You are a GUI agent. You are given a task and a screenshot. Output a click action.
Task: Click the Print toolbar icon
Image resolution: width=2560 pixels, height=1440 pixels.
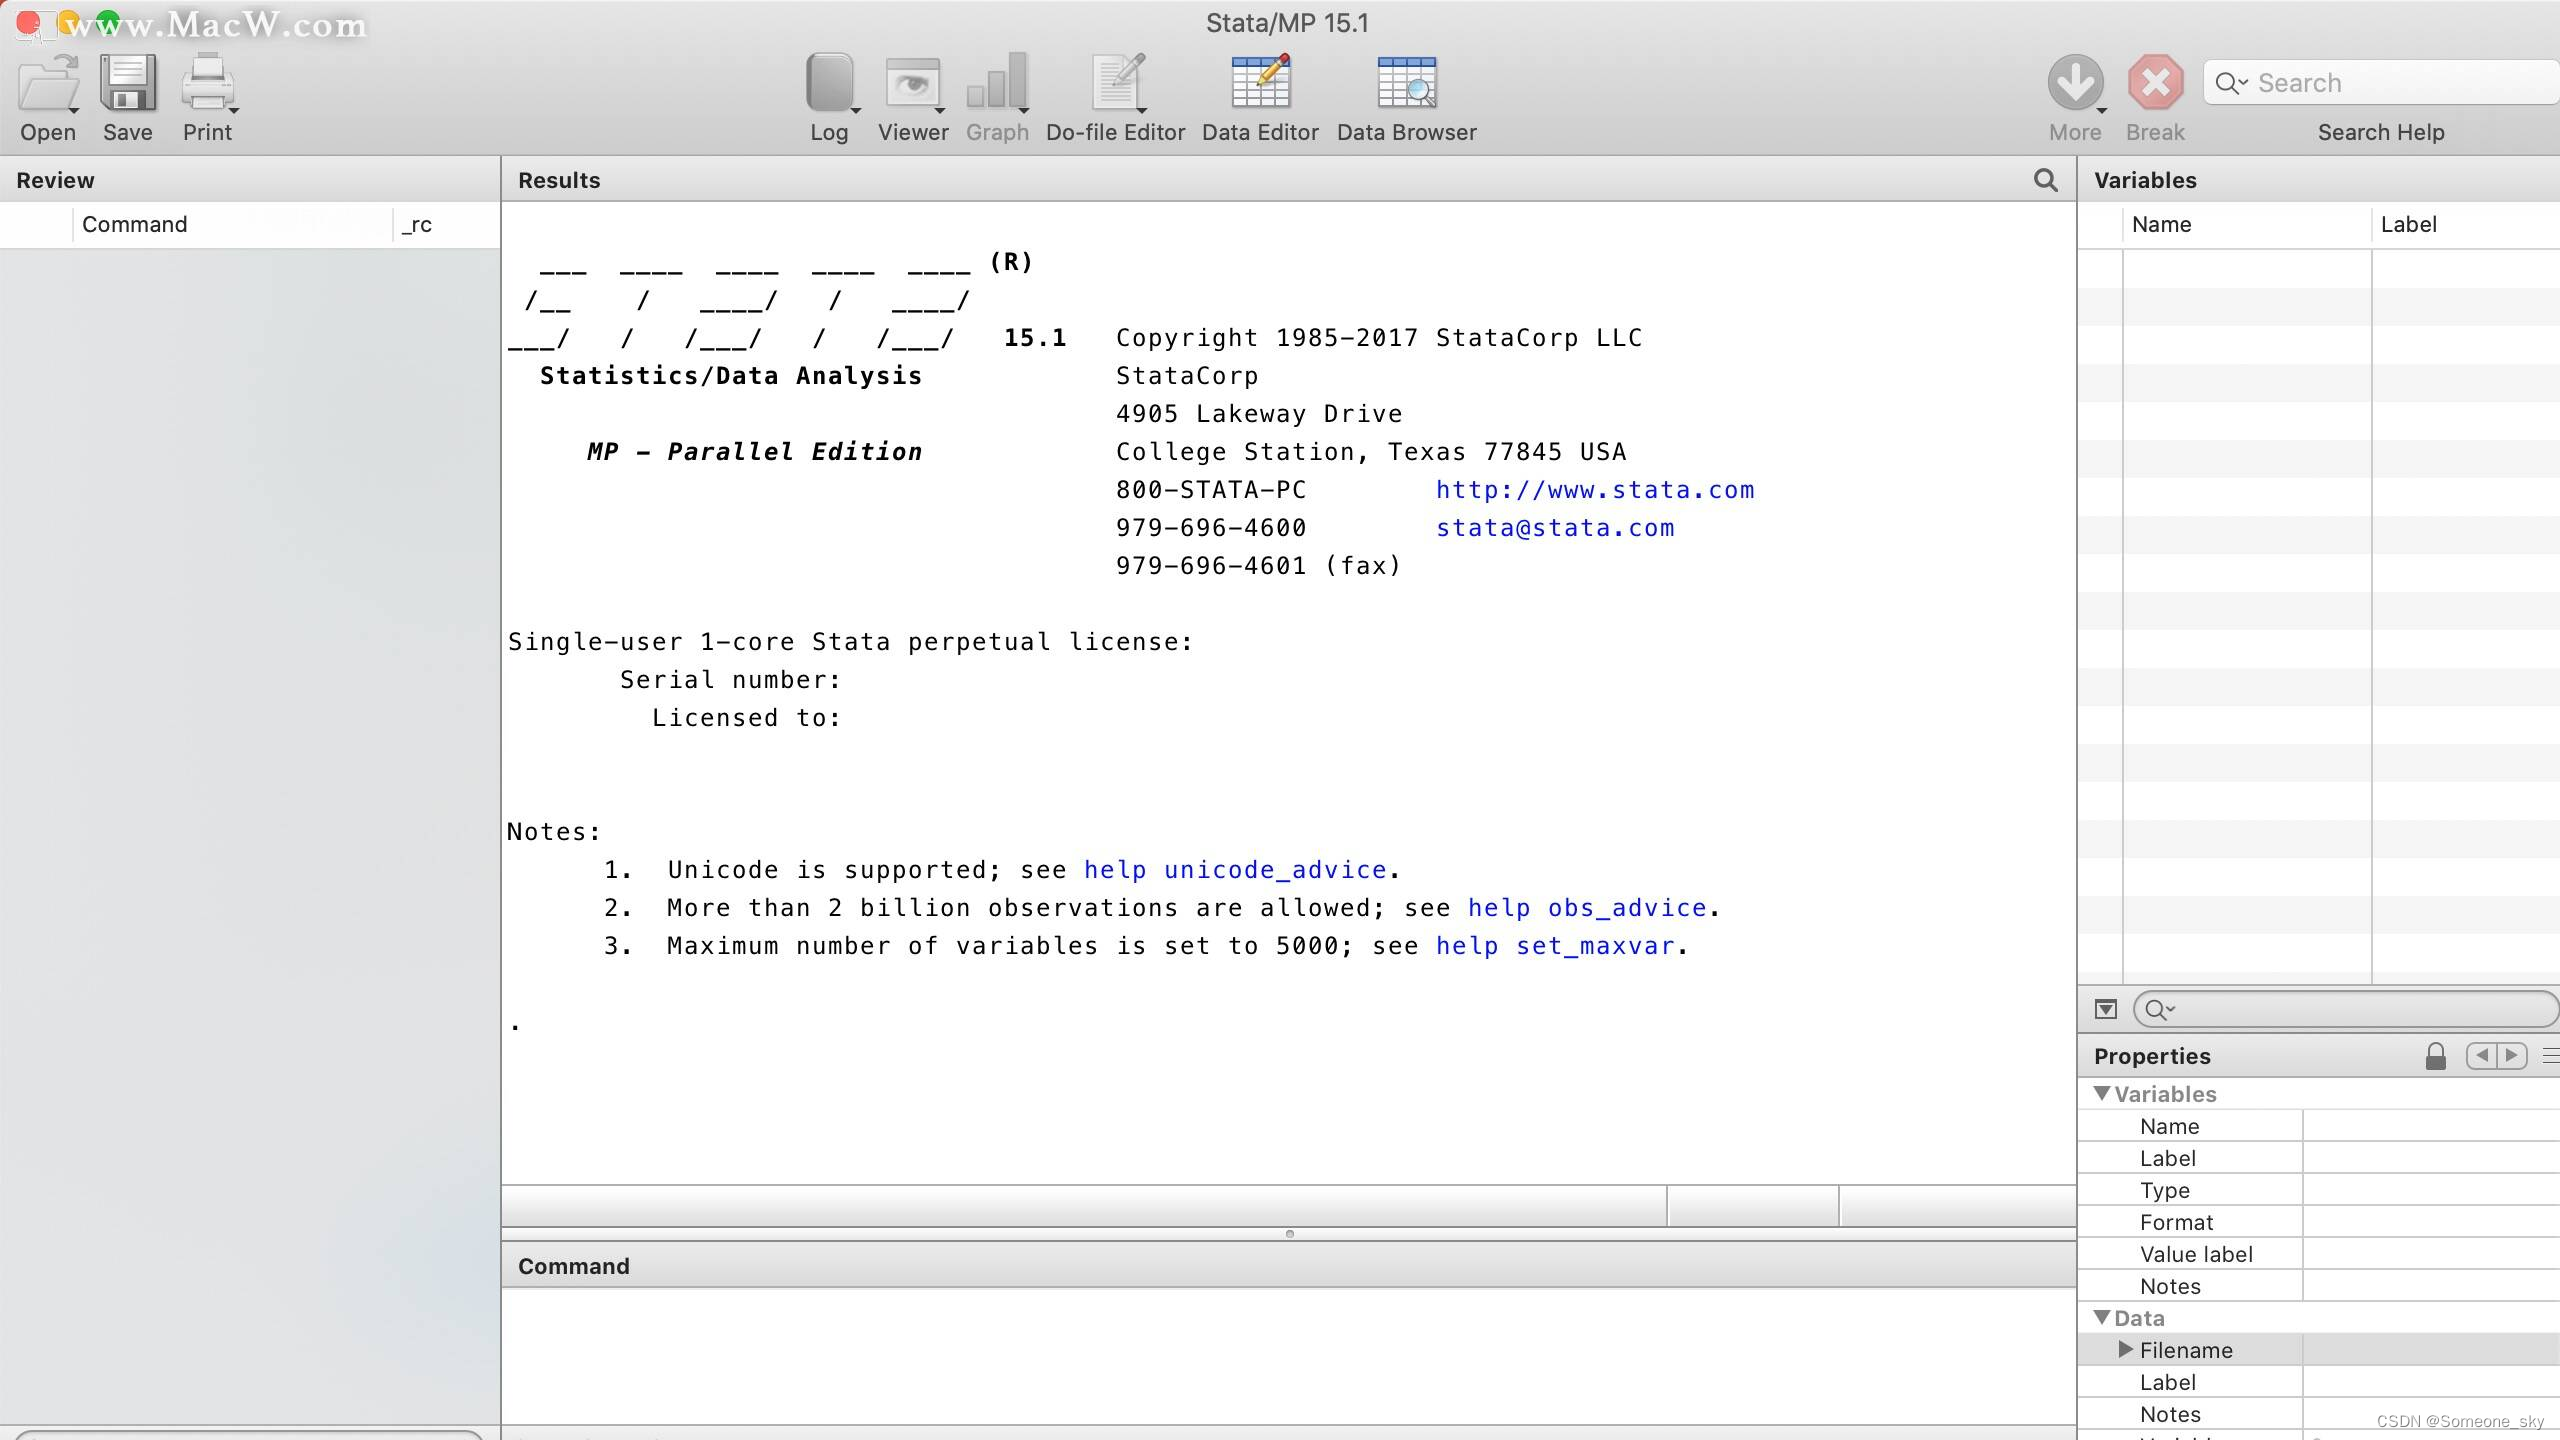[x=207, y=82]
